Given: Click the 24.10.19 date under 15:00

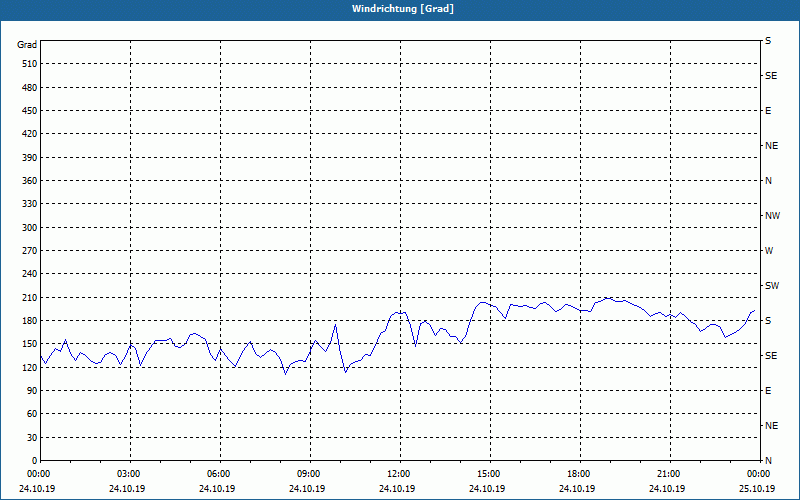Looking at the screenshot, I should pyautogui.click(x=487, y=488).
